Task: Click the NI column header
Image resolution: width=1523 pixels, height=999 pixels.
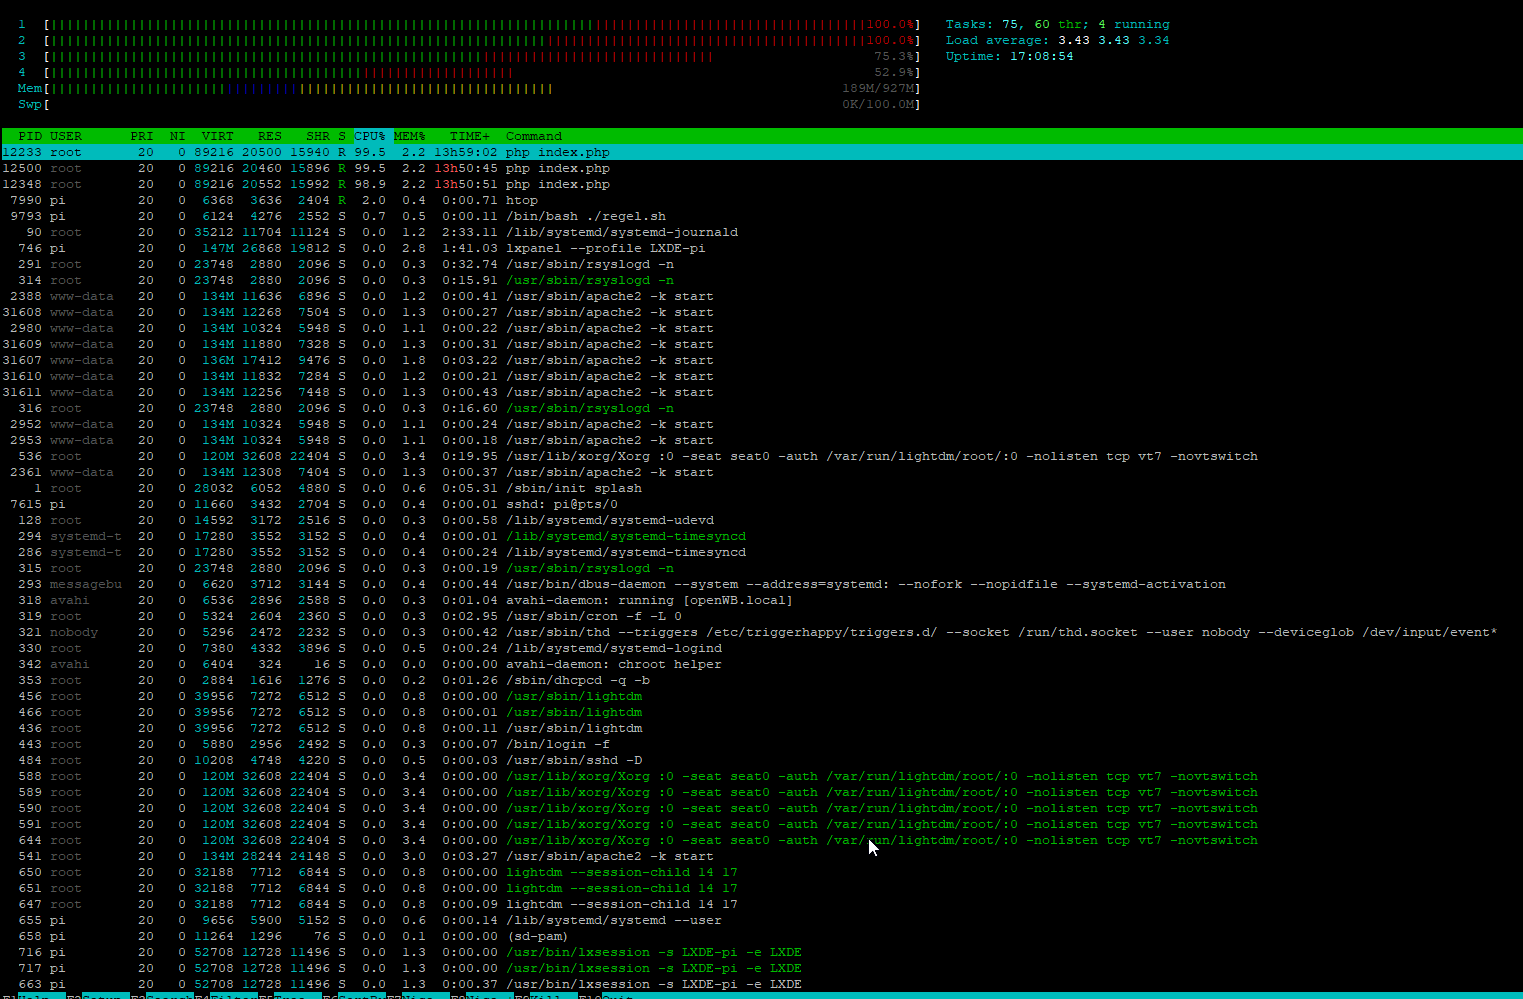Action: click(x=177, y=136)
